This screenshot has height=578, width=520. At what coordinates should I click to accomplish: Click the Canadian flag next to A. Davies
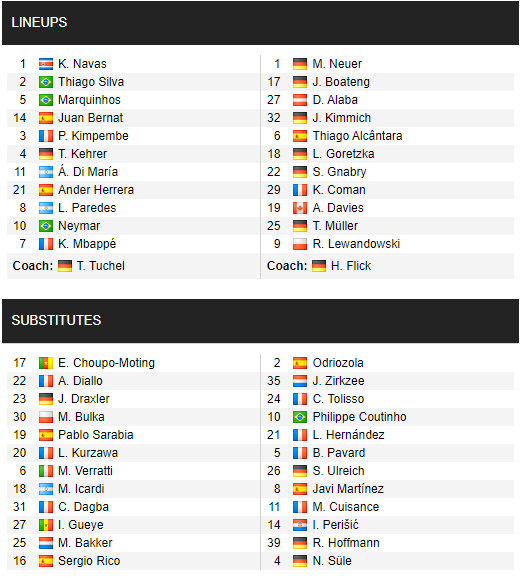coord(300,208)
